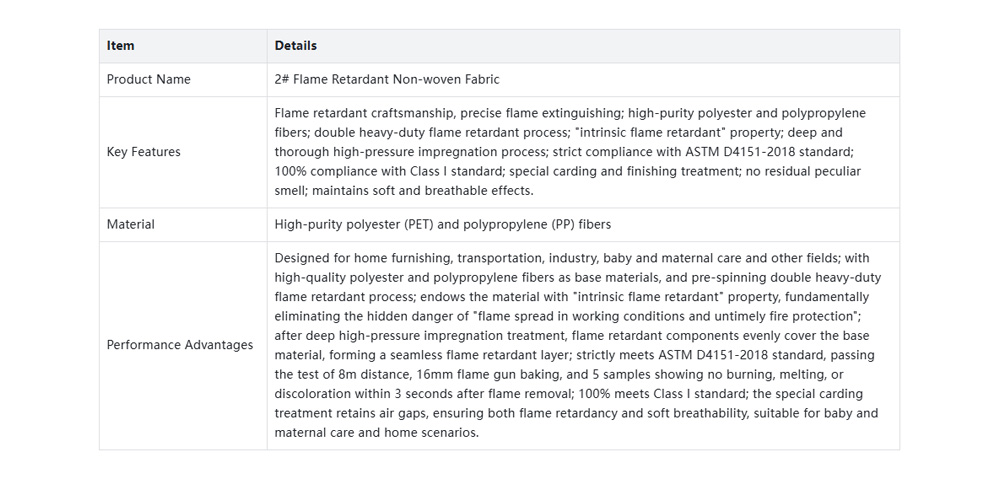
Task: Click the "Item" column header
Action: pyautogui.click(x=121, y=46)
